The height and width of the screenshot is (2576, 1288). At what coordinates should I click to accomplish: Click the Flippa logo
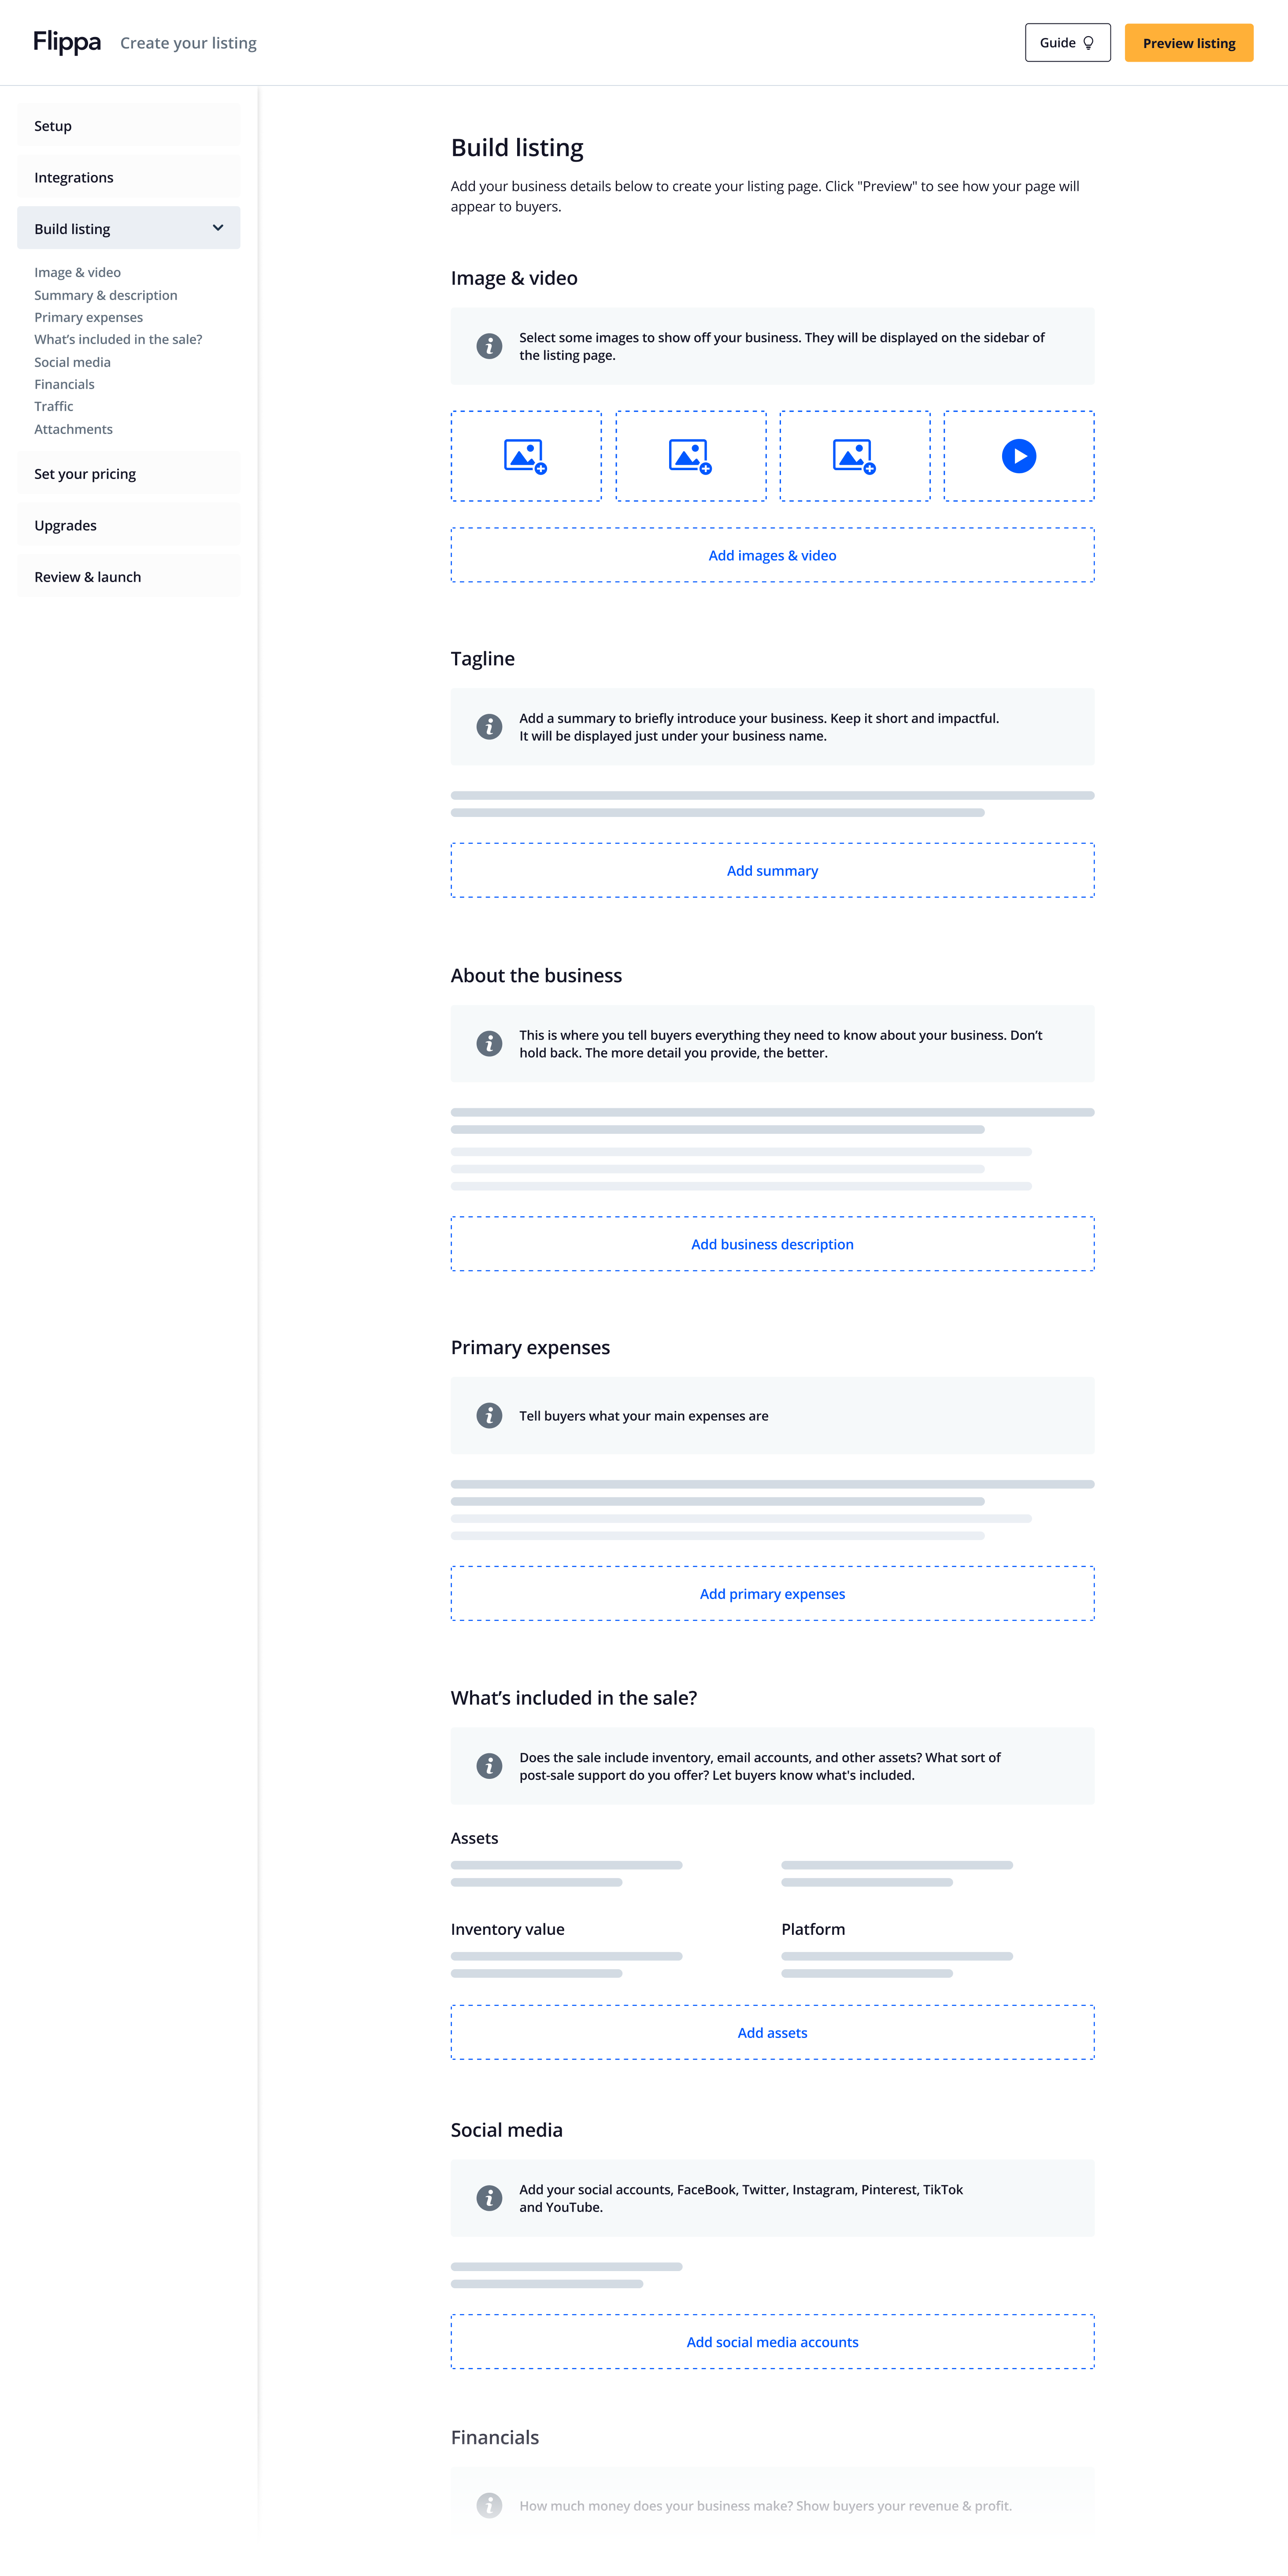pos(67,42)
